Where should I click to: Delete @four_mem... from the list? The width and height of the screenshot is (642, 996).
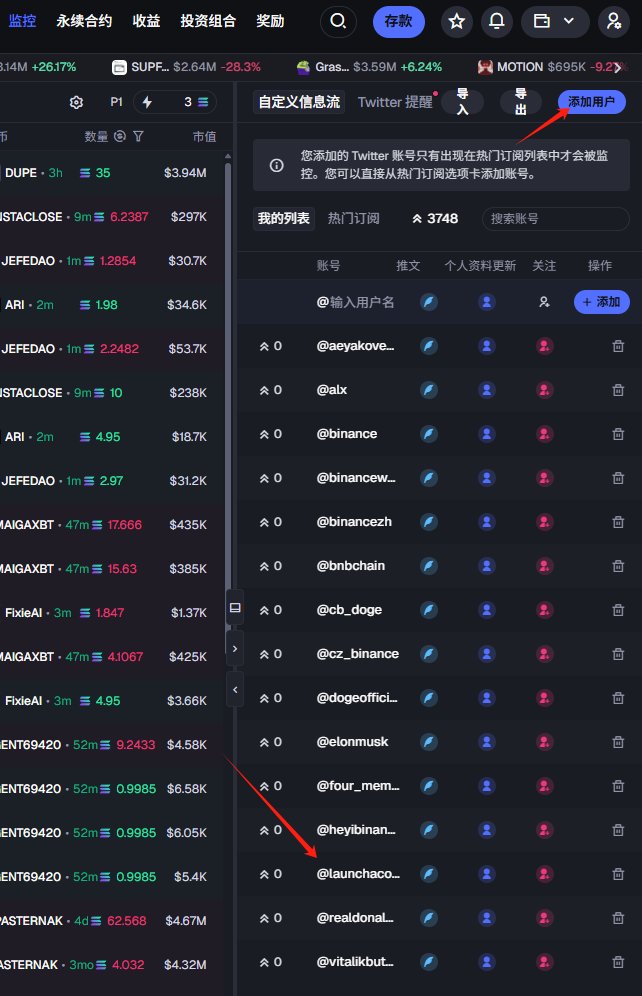[618, 786]
